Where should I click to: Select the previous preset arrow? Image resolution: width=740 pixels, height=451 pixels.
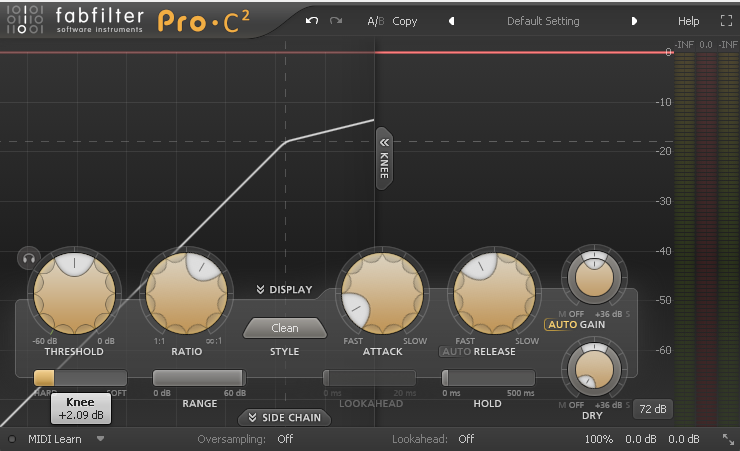pyautogui.click(x=451, y=21)
